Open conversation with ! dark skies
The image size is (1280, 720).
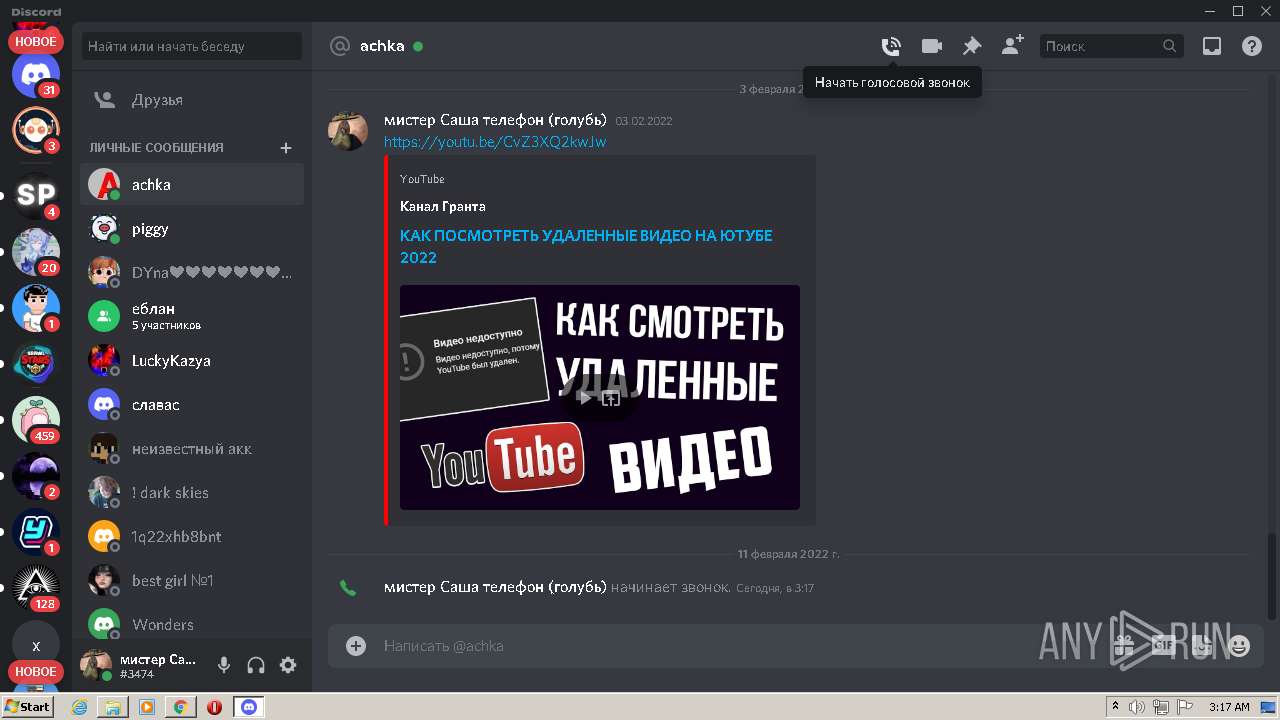click(x=192, y=493)
